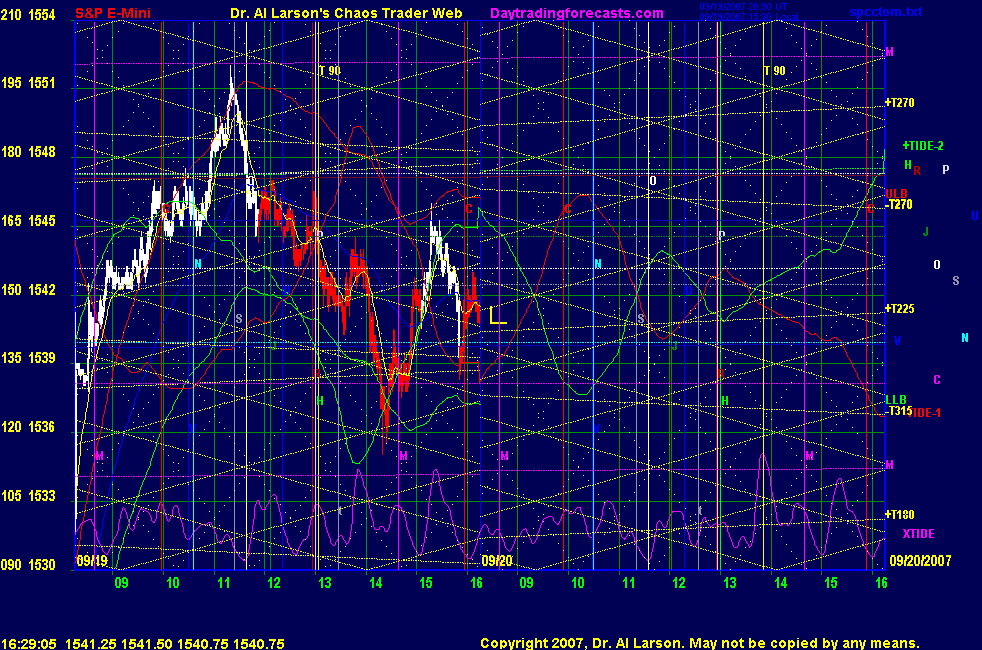This screenshot has height=650, width=982.
Task: Click the green J legend letter at right
Action: click(926, 232)
